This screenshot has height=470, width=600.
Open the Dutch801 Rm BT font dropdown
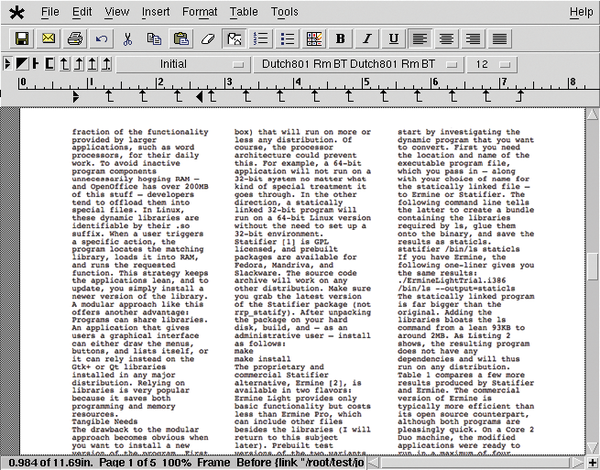click(x=346, y=64)
